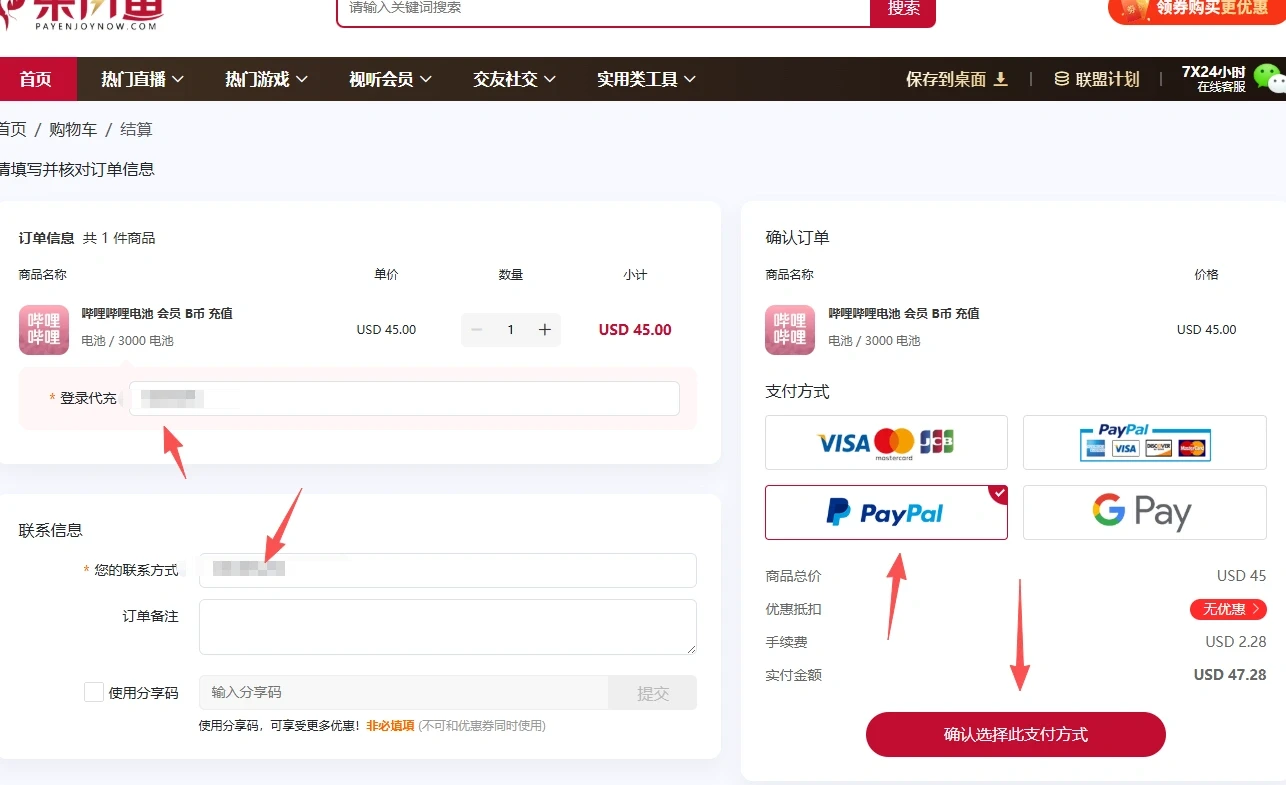
Task: Enable the 使用分享码 checkbox
Action: pos(94,692)
